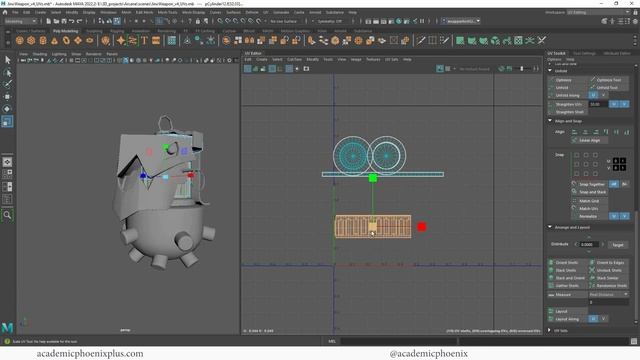Switch to the Poly Modeling shelf tab
This screenshot has height=360, width=640.
65,31
